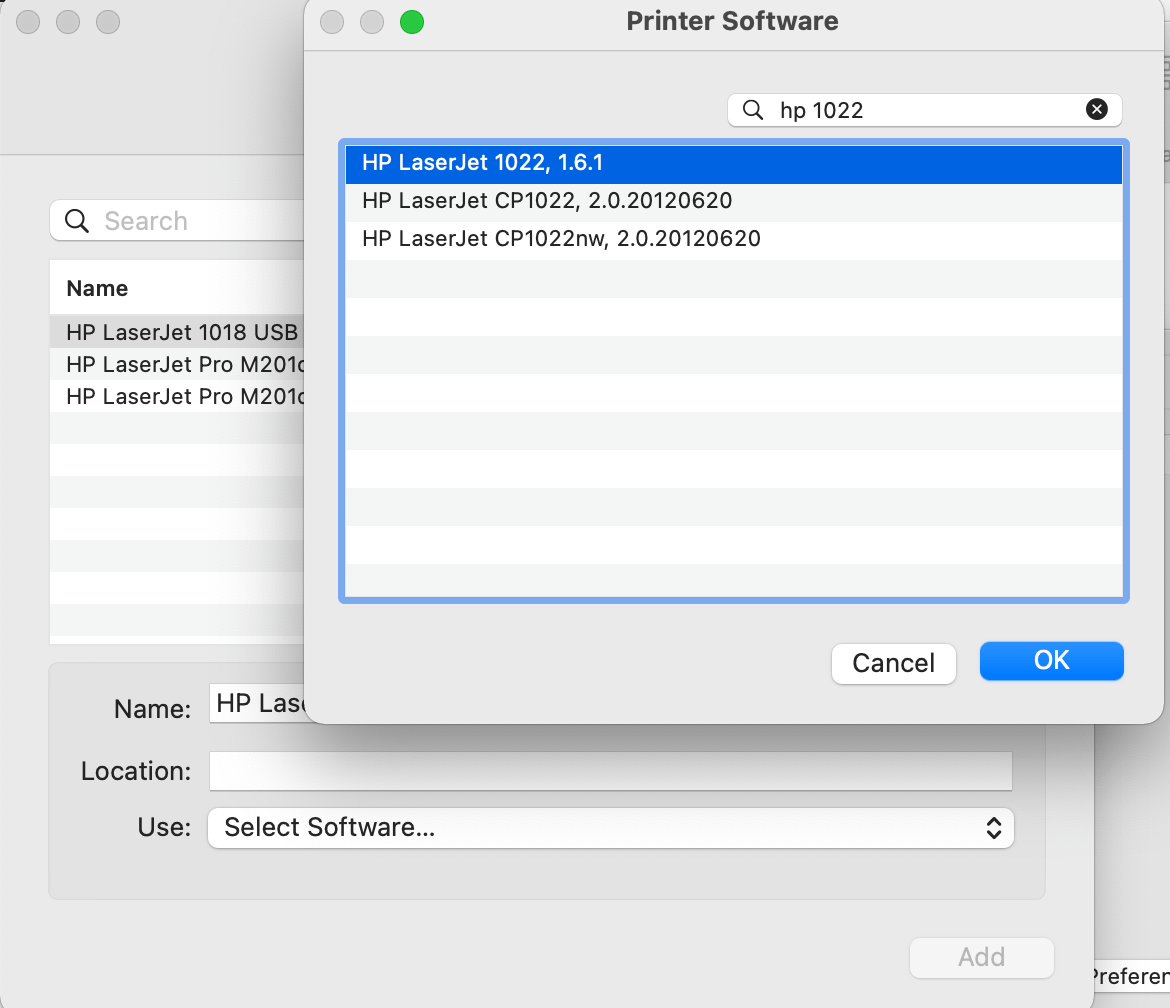The width and height of the screenshot is (1170, 1008).
Task: Select HP LaserJet 1022, 1.6.1 driver
Action: pyautogui.click(x=733, y=163)
